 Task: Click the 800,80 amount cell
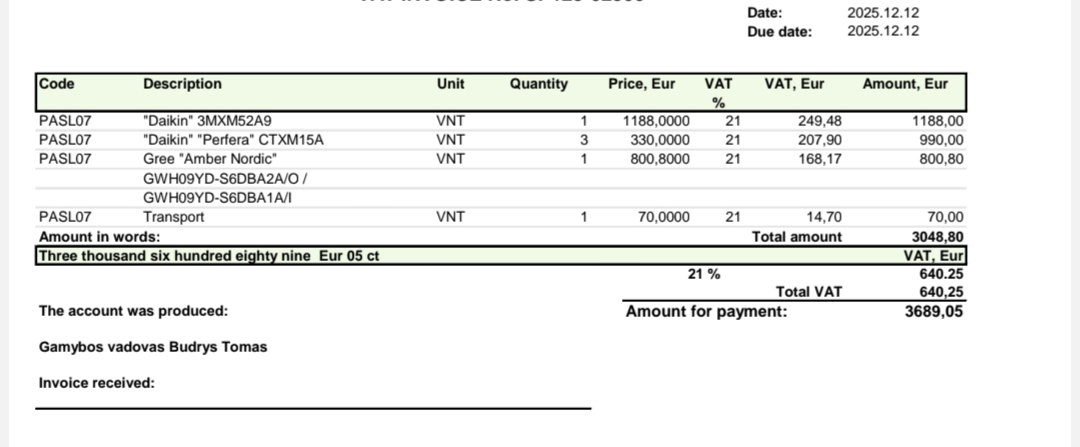tap(941, 159)
